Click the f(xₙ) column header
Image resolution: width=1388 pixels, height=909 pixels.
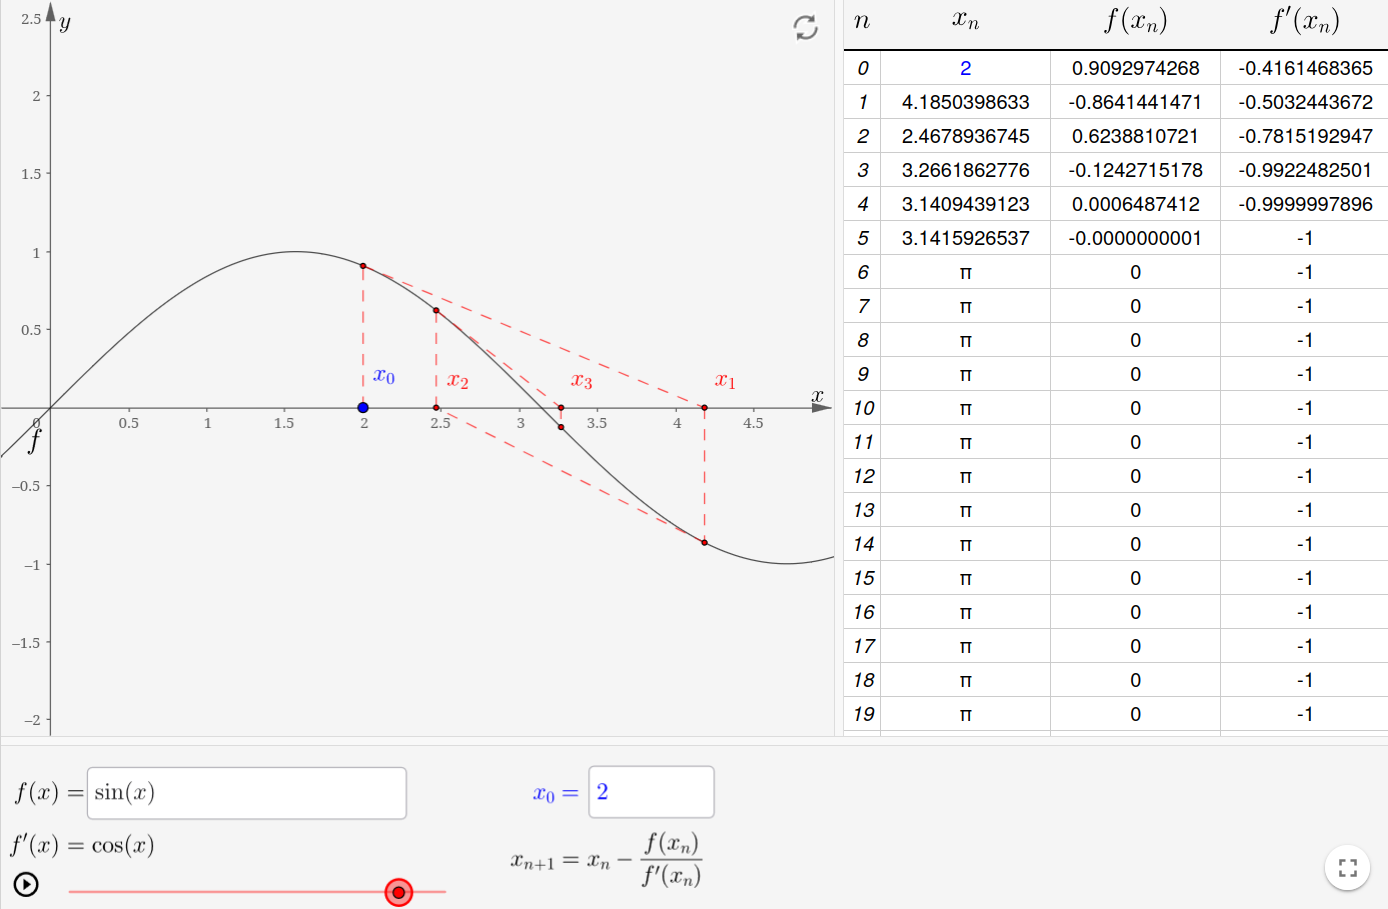pyautogui.click(x=1135, y=22)
